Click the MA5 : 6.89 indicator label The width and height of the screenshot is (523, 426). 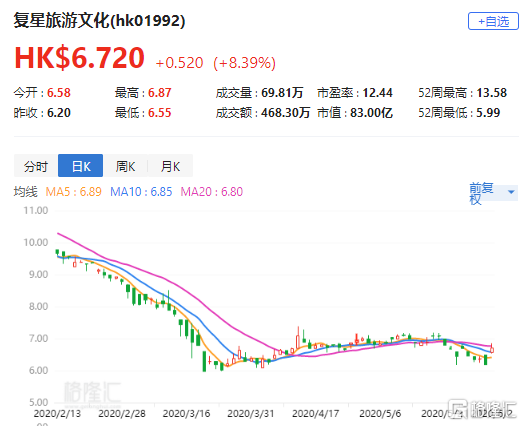coord(73,192)
